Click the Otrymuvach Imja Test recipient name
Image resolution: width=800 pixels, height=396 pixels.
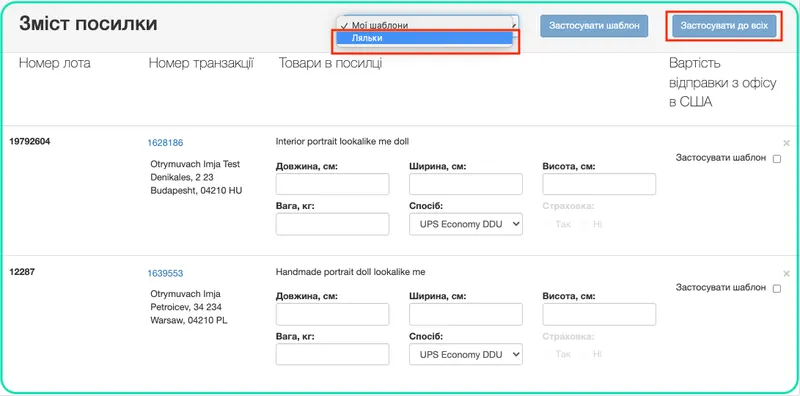[x=195, y=164]
